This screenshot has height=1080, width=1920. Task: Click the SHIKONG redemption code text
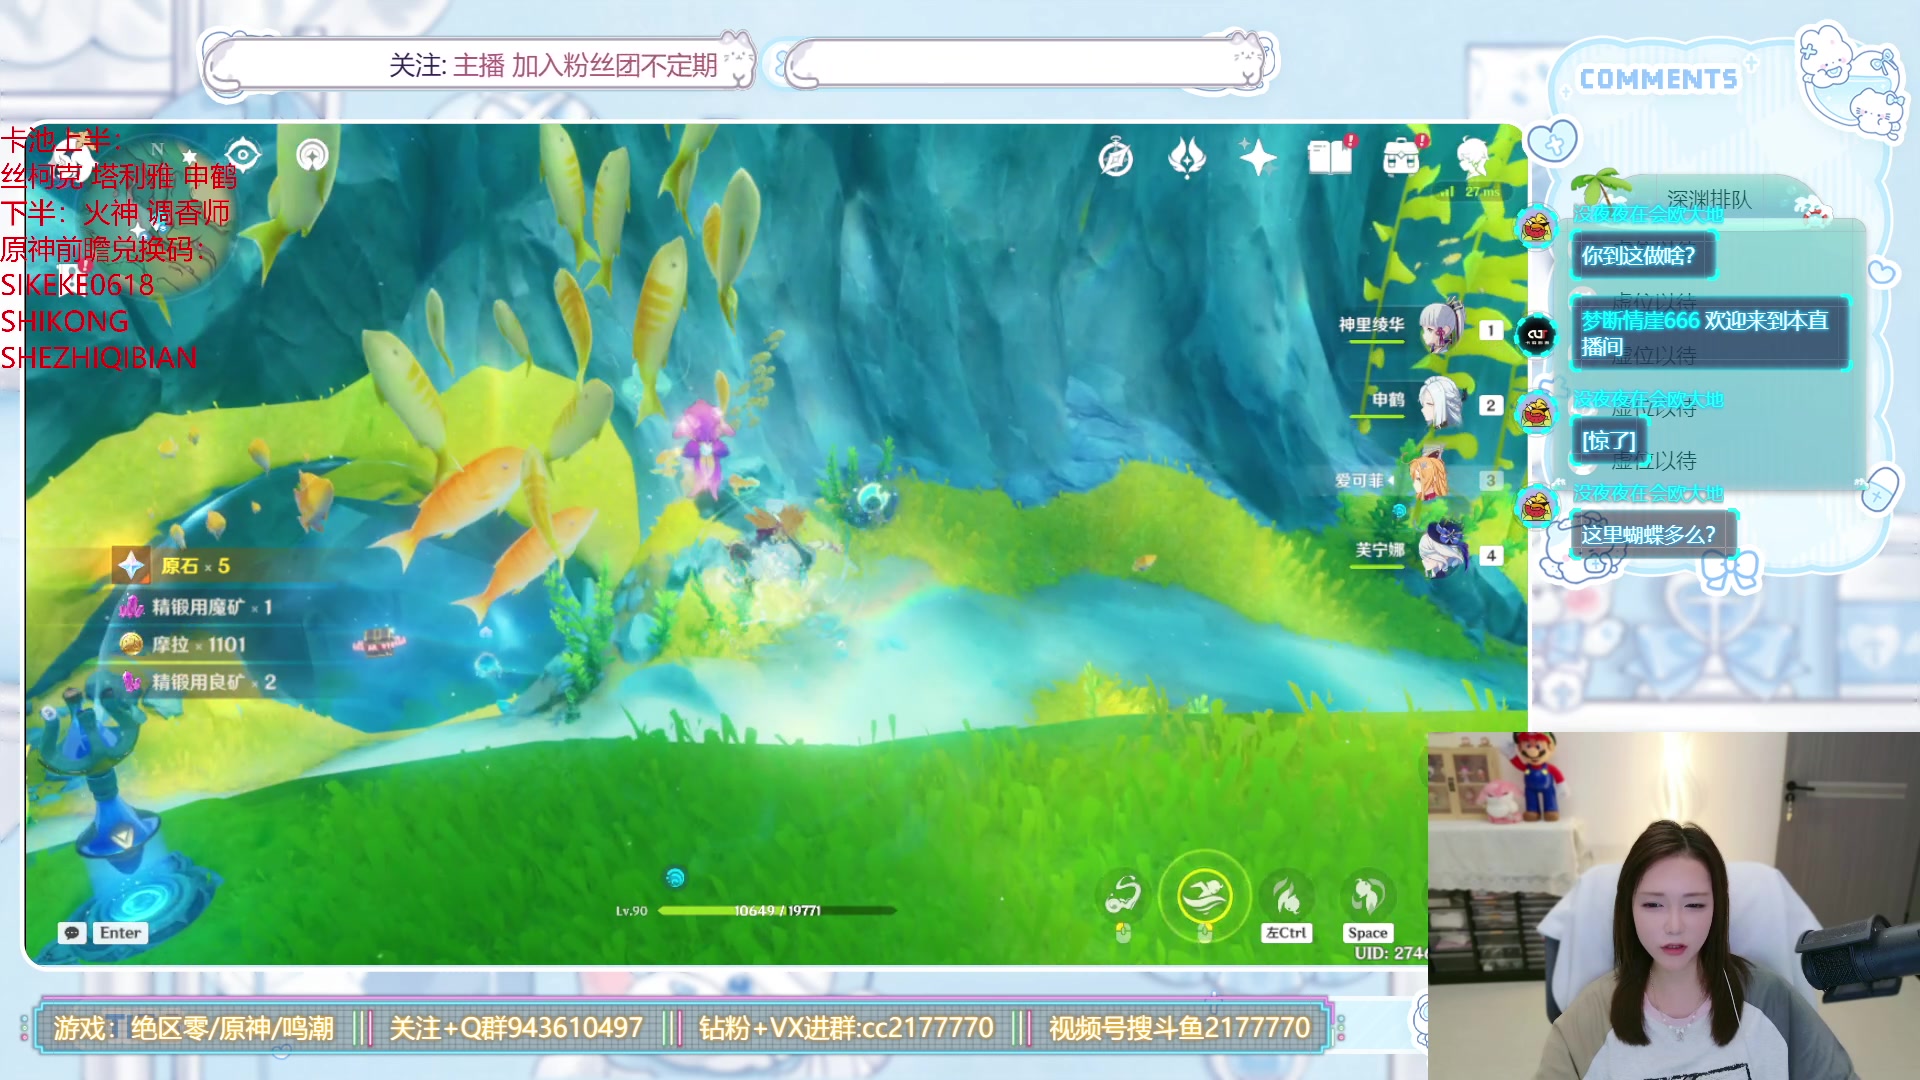click(64, 322)
